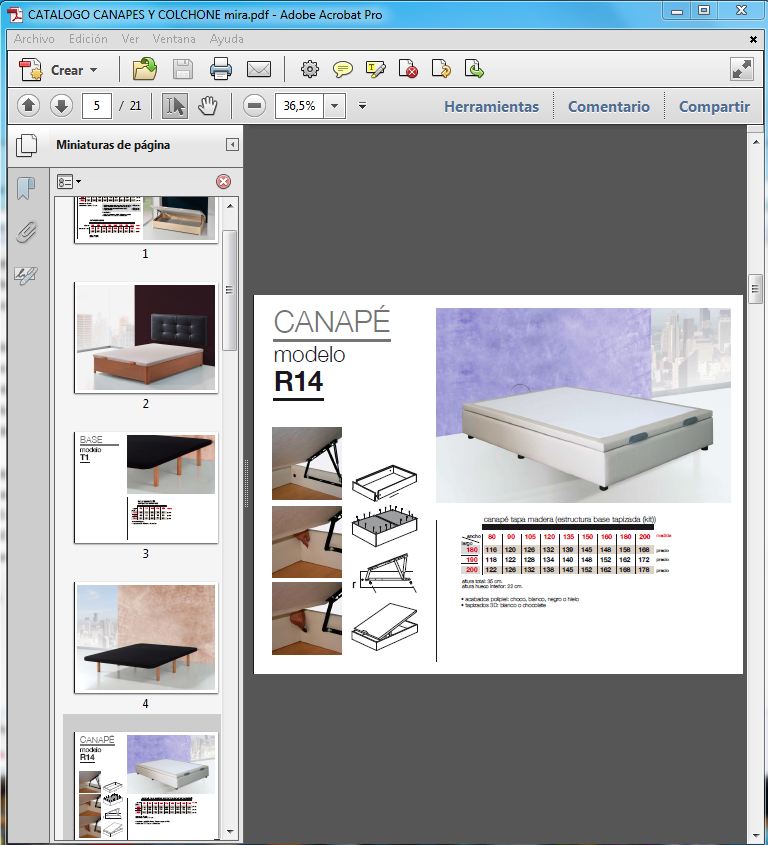Viewport: 768px width, 845px height.
Task: Select page 3 thumbnail BASE modelo T1
Action: 146,487
